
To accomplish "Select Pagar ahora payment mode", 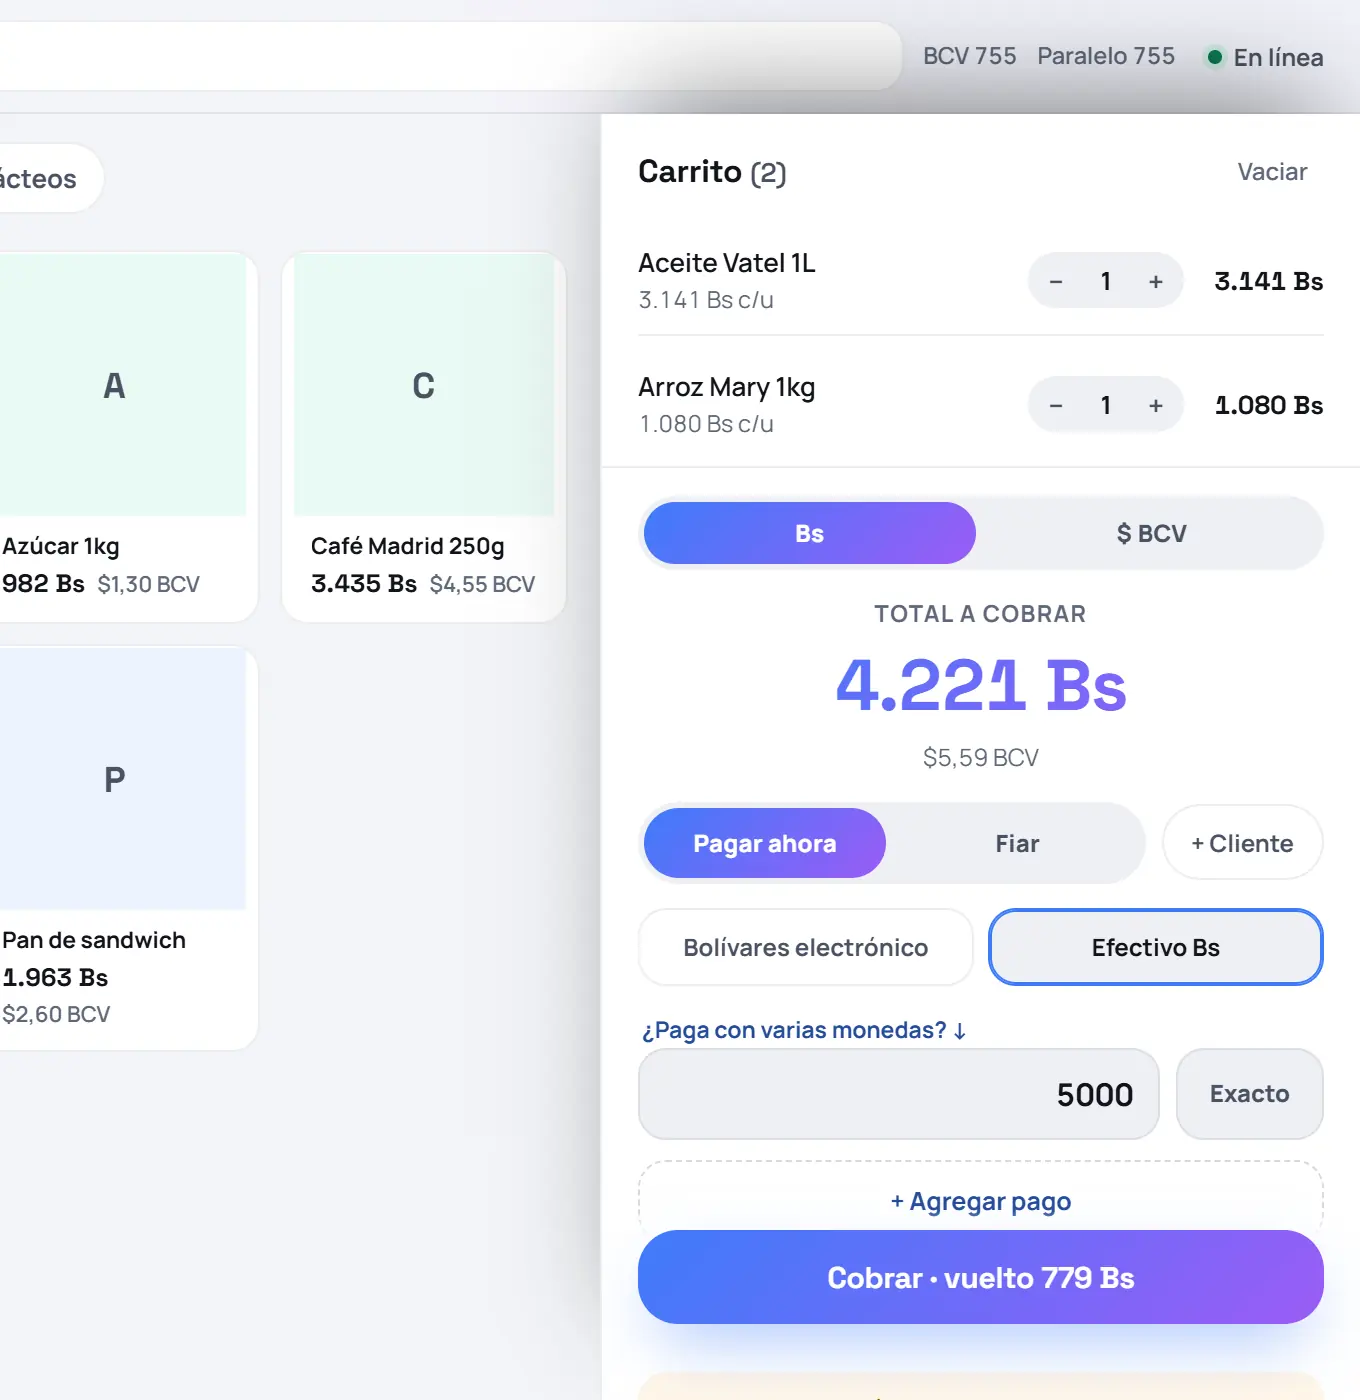I will 765,843.
